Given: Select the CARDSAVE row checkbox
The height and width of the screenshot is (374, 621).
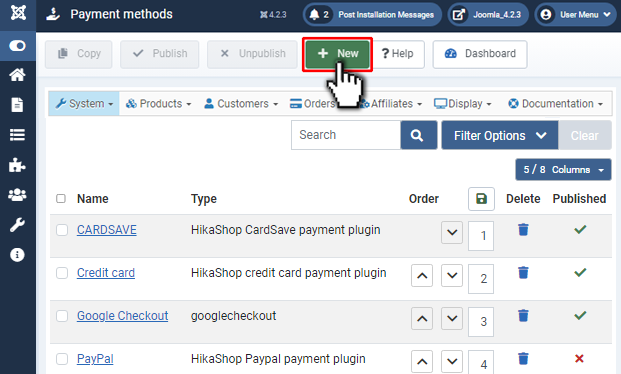Looking at the screenshot, I should (x=62, y=230).
